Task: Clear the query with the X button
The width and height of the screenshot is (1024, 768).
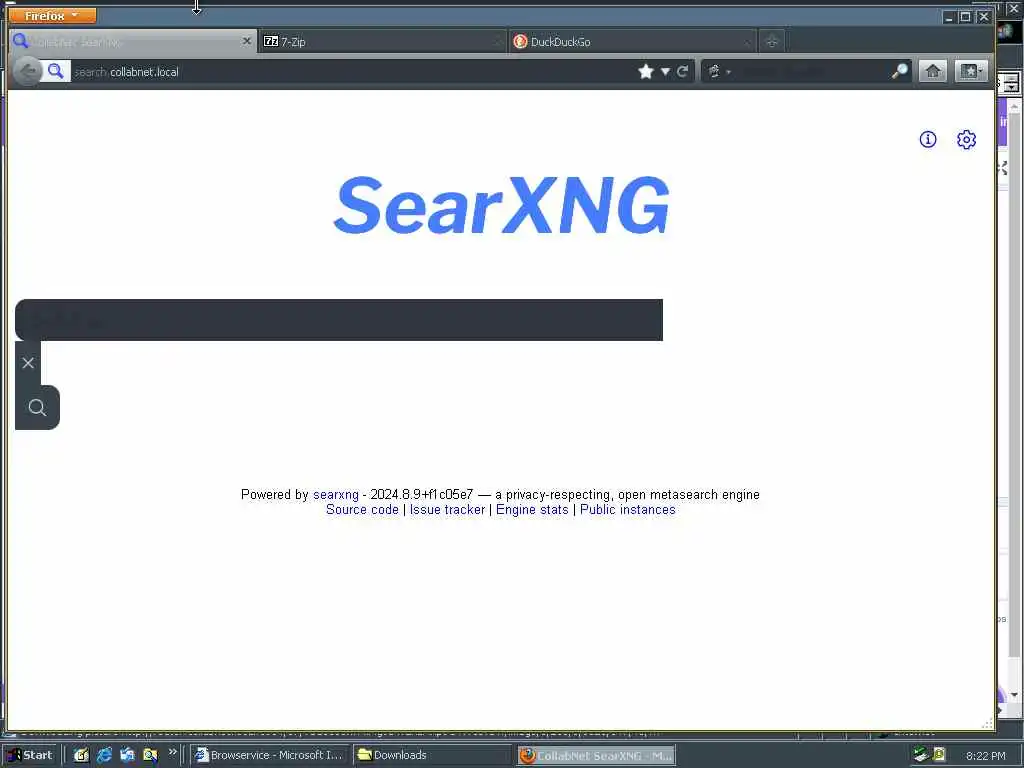Action: (28, 363)
